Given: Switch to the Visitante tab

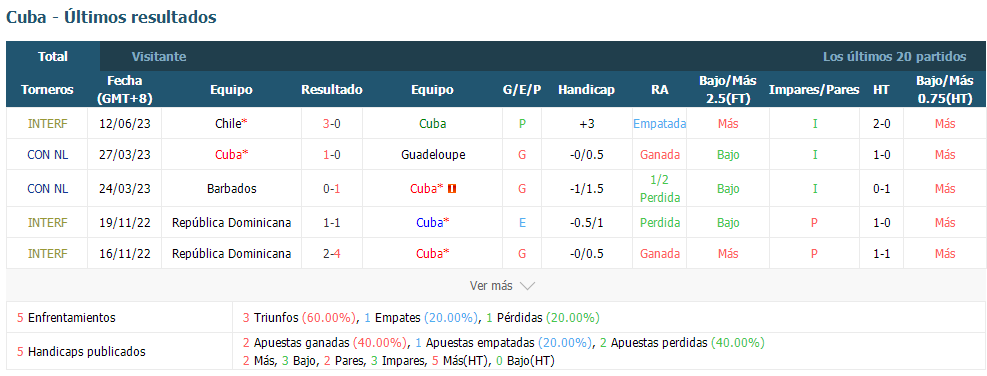Looking at the screenshot, I should point(159,57).
